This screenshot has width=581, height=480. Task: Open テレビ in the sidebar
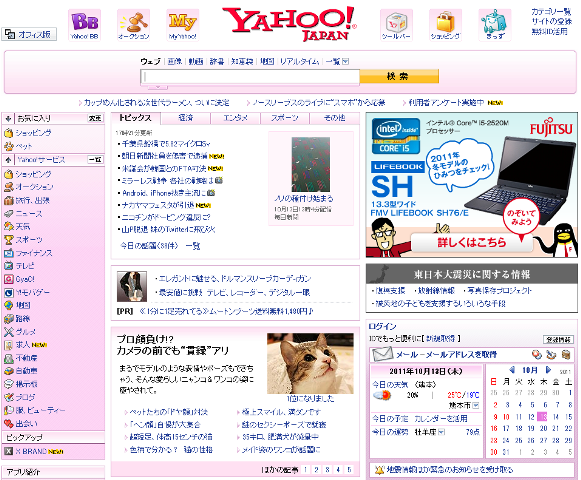coord(25,266)
